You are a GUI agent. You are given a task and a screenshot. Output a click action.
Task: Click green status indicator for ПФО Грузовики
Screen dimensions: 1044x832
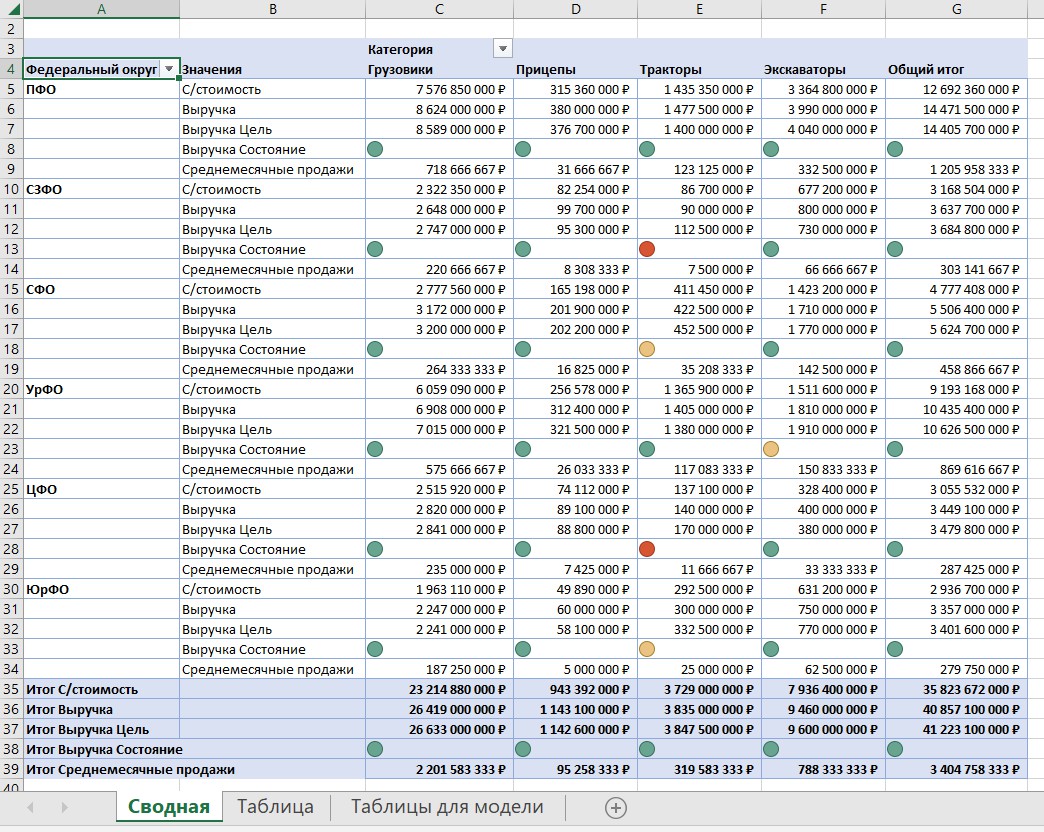[x=375, y=149]
